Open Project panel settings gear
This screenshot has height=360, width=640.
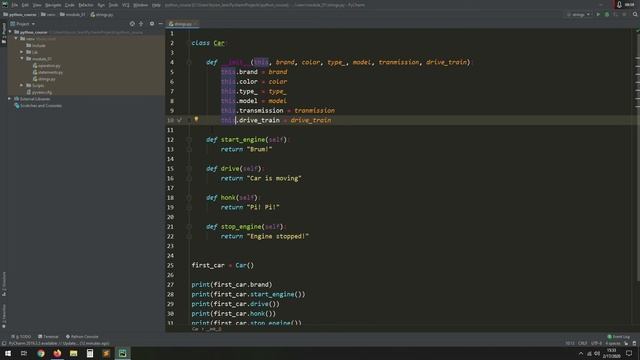coord(152,24)
